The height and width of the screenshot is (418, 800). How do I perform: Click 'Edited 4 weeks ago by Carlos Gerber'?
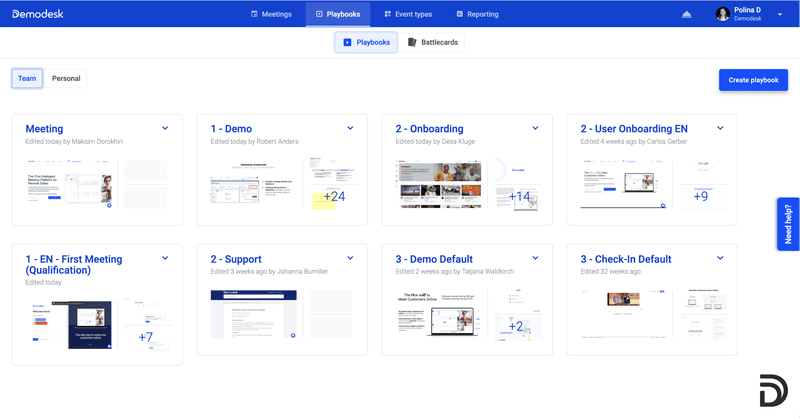tap(633, 141)
